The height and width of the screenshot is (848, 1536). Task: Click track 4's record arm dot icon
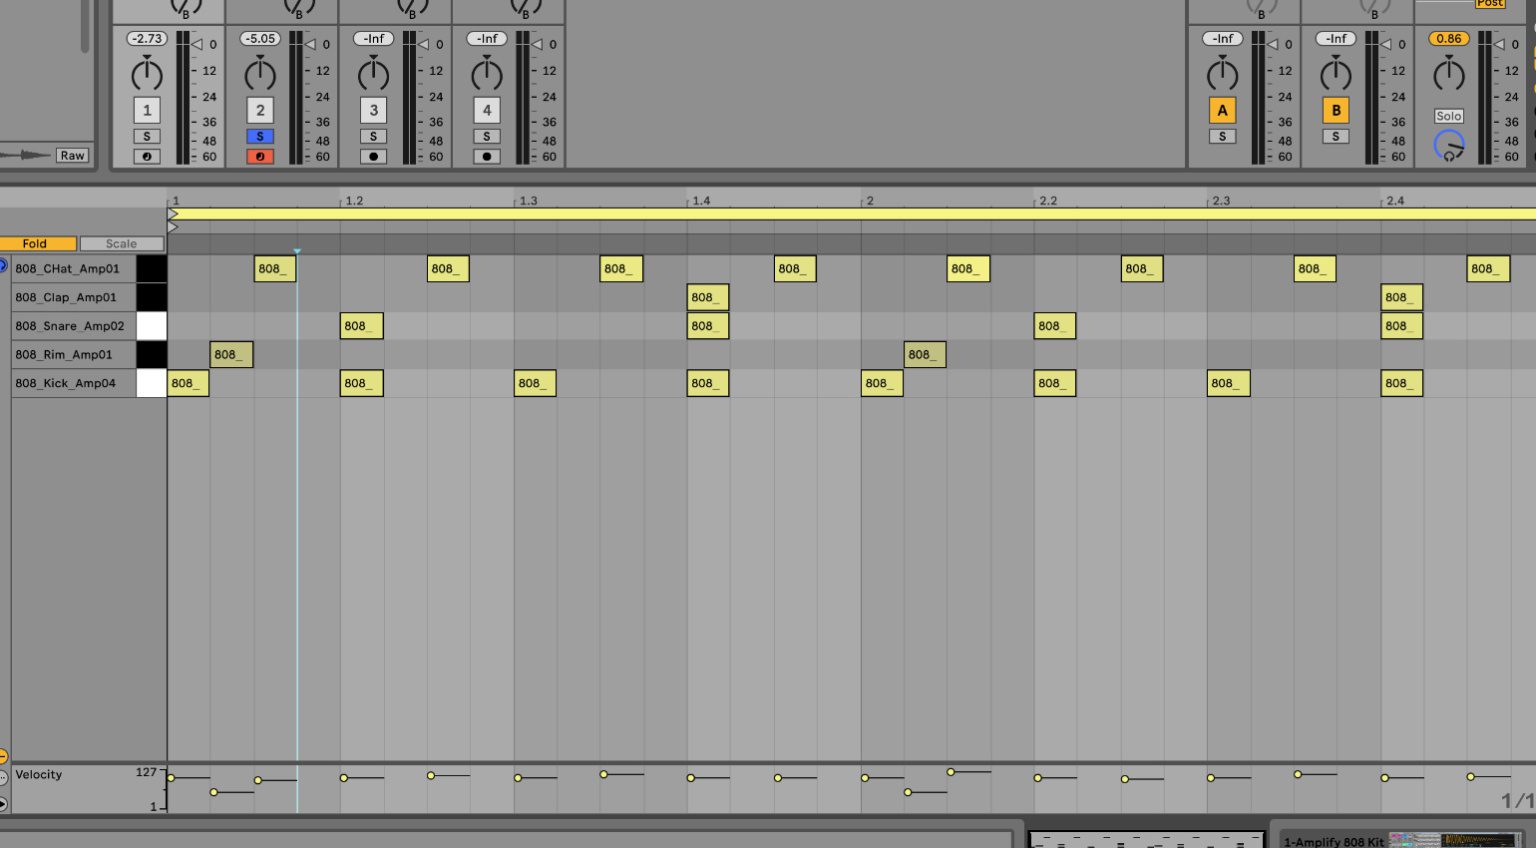[487, 156]
